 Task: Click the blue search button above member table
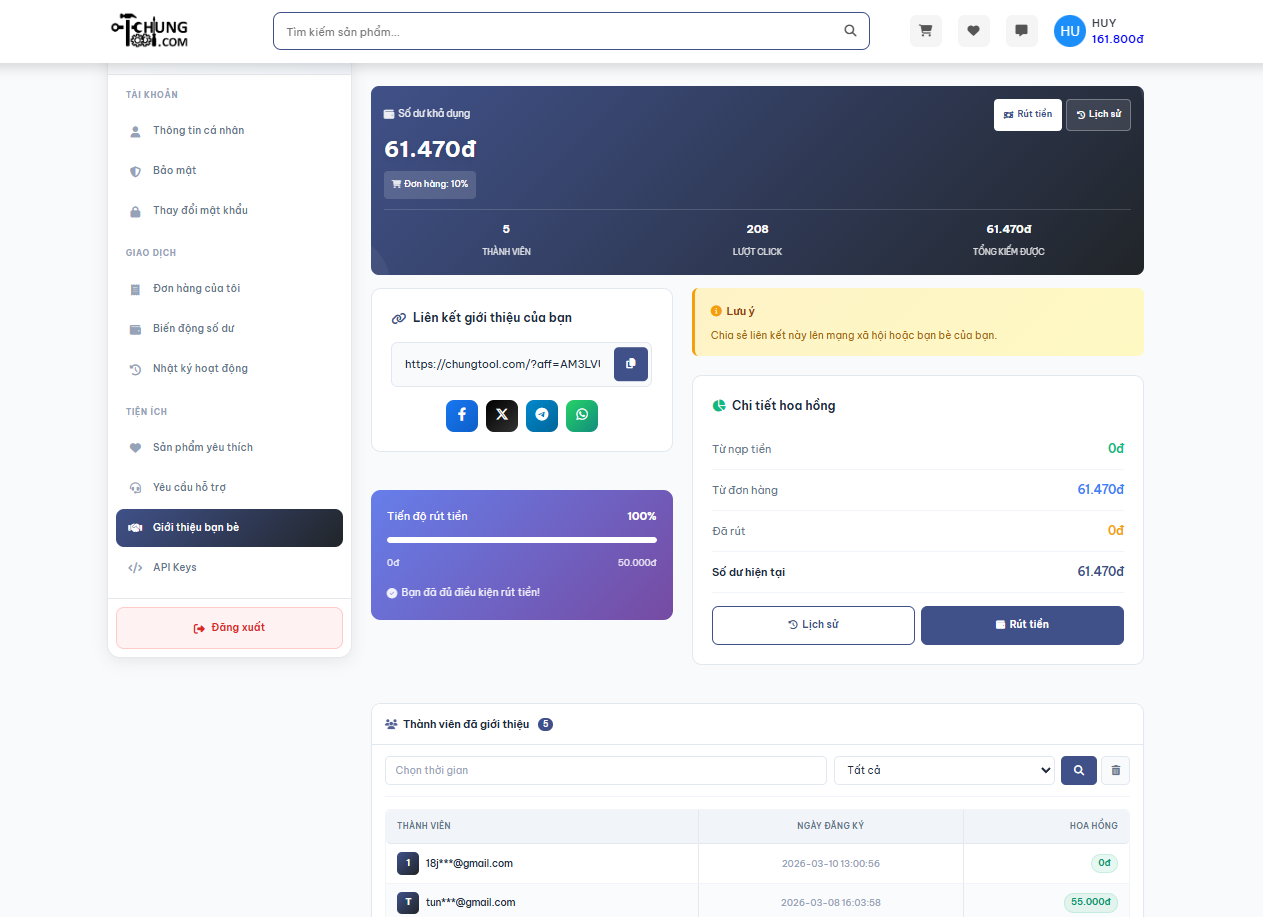click(1078, 770)
